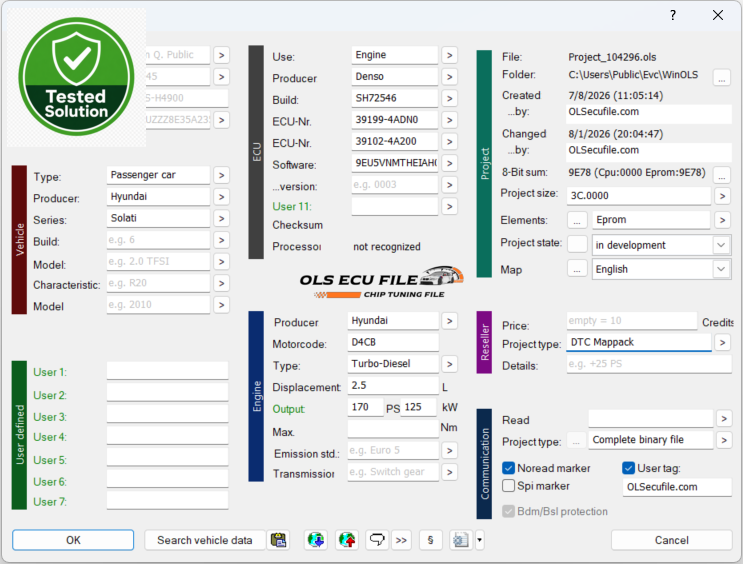Click the globe upload icon with red arrow

[347, 540]
